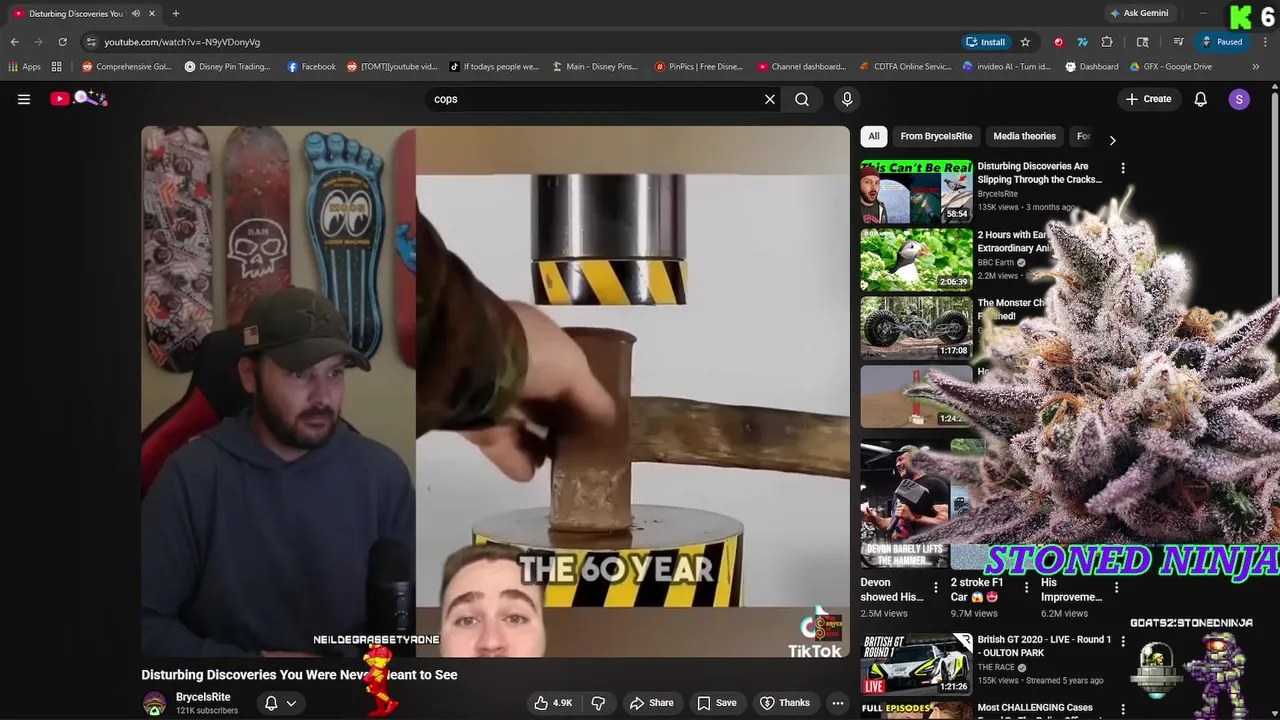
Task: Open Chrome three-dot menu
Action: [1264, 42]
